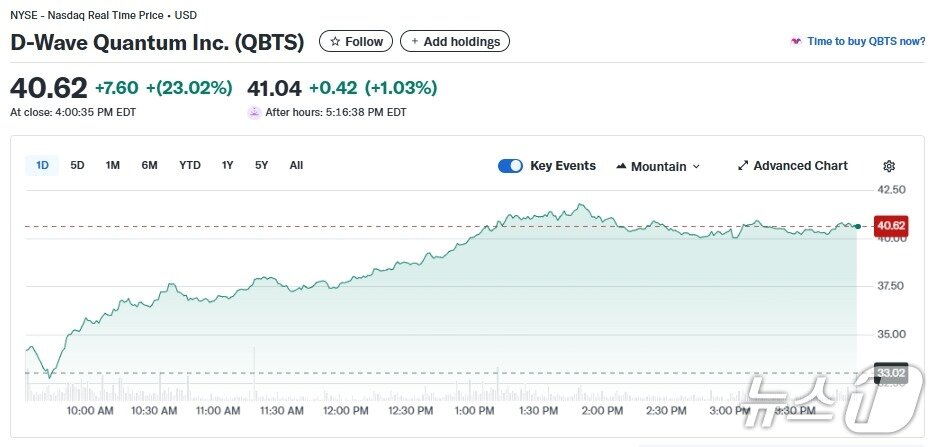The width and height of the screenshot is (937, 447).
Task: Select the 1D time range tab
Action: coord(42,165)
